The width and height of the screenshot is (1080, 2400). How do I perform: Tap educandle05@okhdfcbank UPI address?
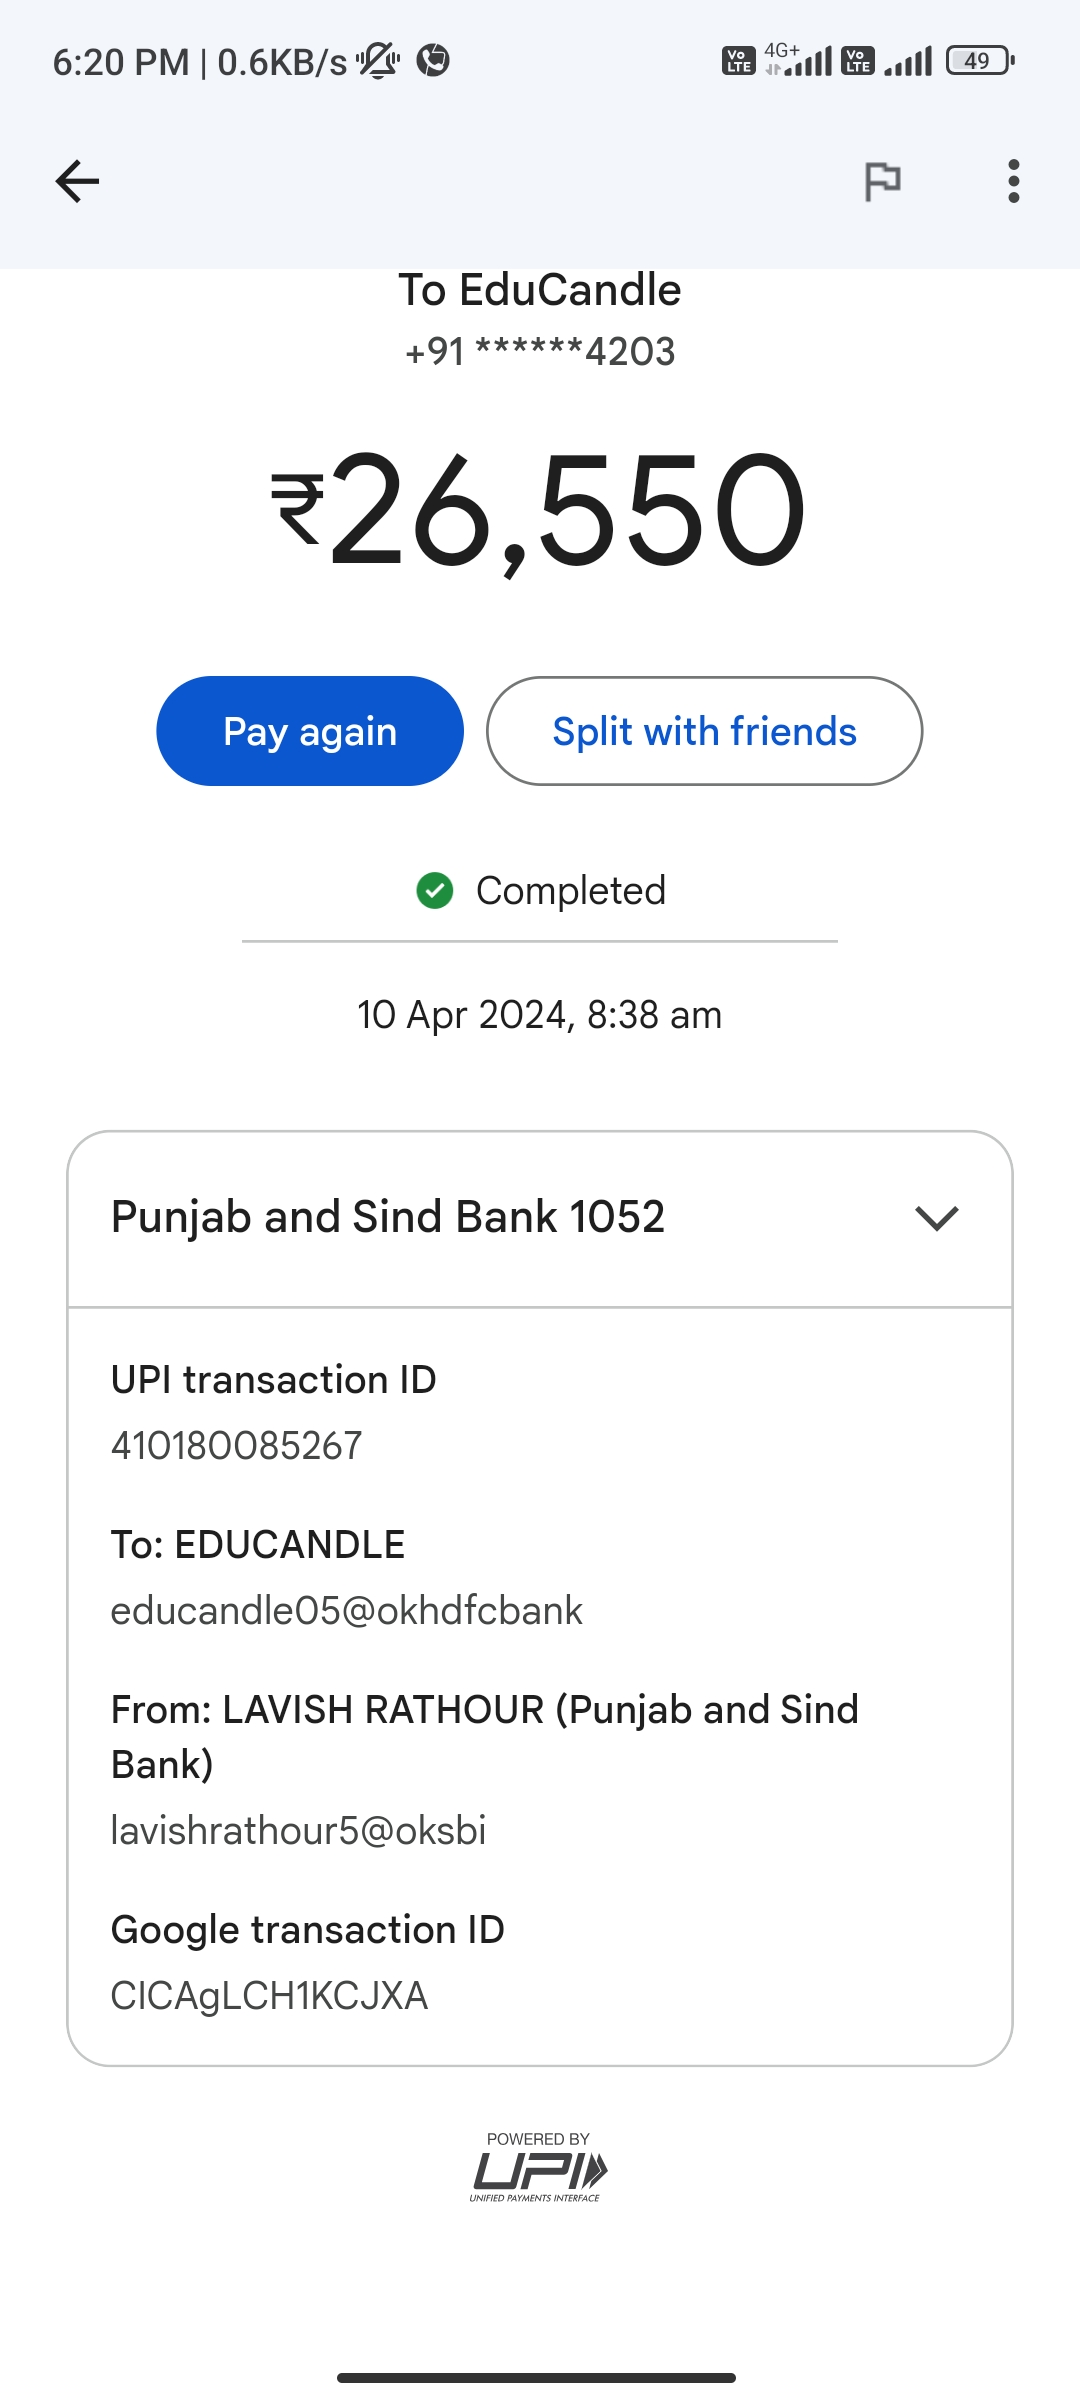(x=346, y=1611)
